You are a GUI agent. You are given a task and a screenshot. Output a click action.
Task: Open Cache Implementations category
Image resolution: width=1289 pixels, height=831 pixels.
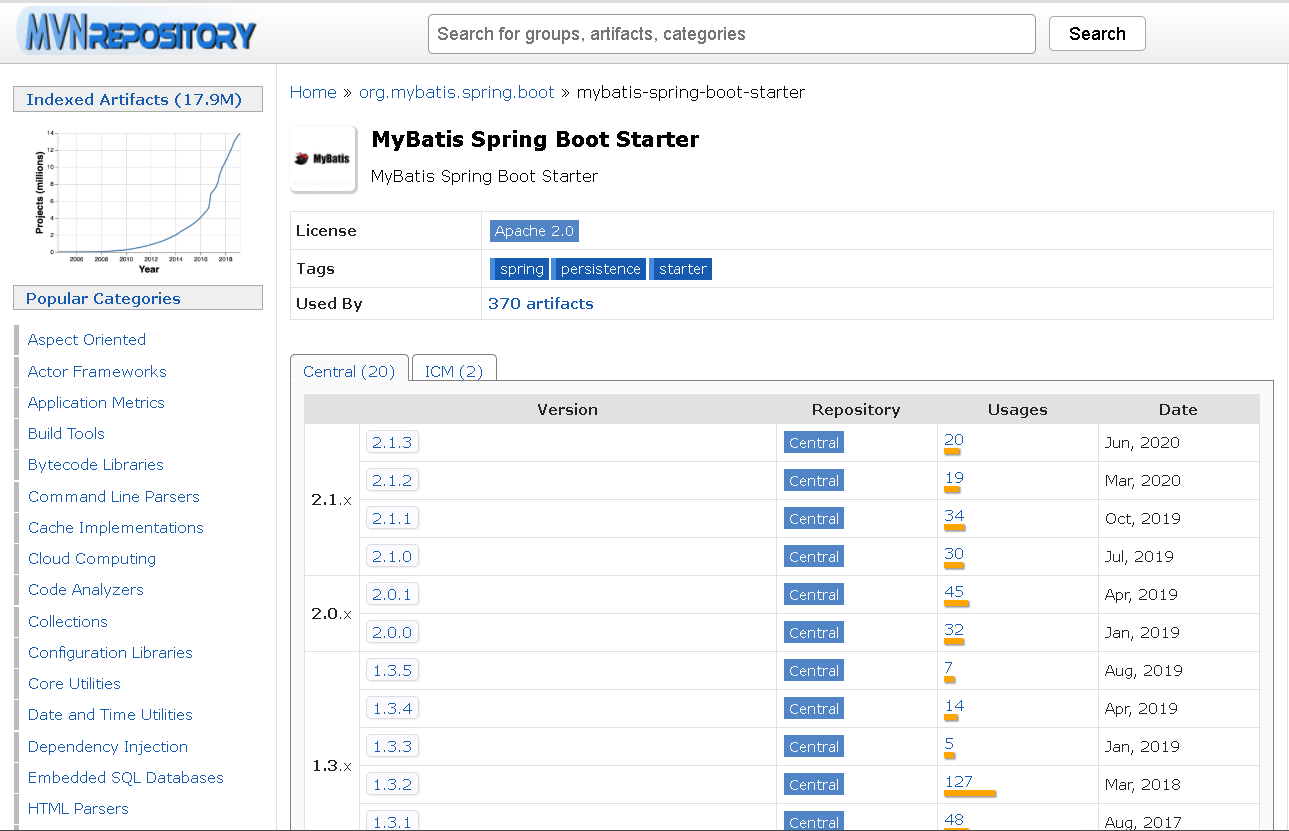coord(116,527)
